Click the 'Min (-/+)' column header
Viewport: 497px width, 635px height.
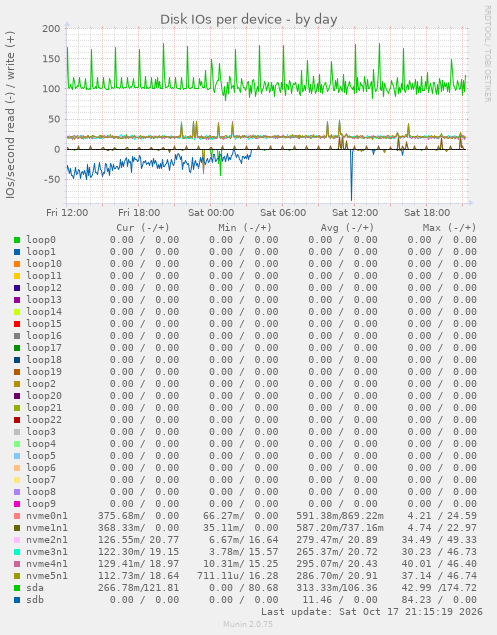[245, 228]
